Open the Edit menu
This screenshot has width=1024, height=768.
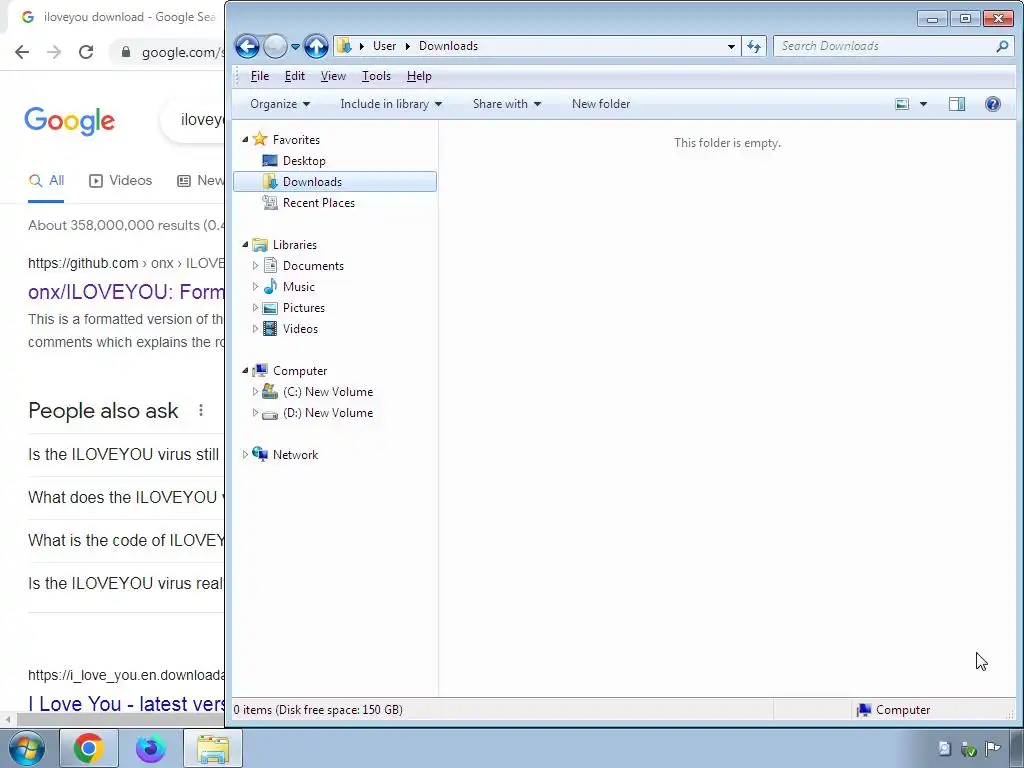pos(295,76)
